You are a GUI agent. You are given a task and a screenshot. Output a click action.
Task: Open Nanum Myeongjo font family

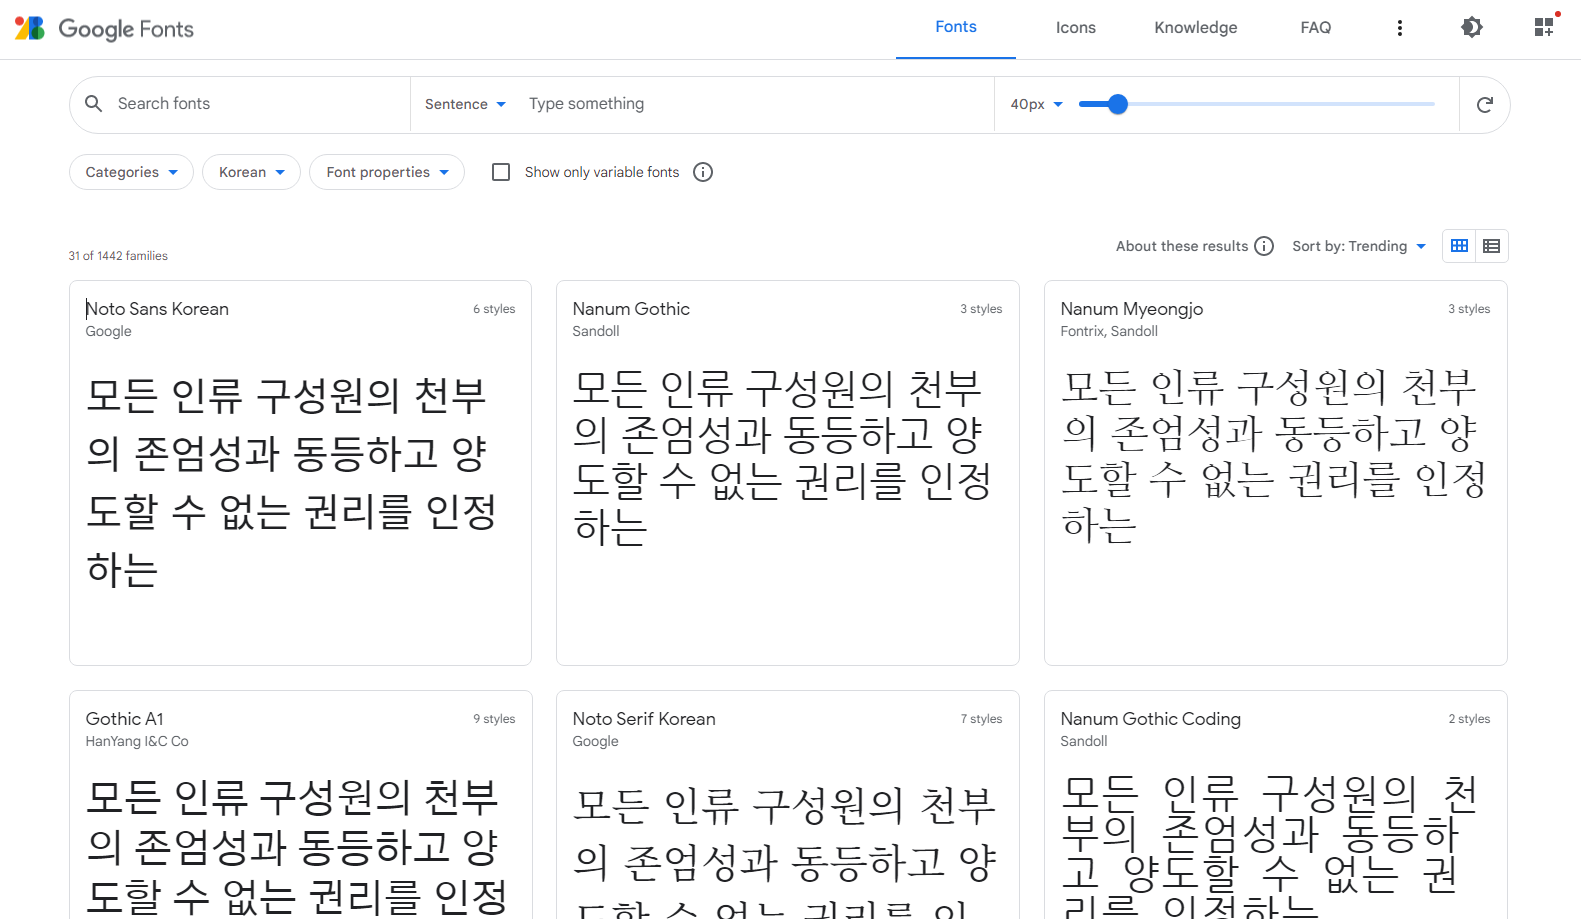pos(1131,309)
